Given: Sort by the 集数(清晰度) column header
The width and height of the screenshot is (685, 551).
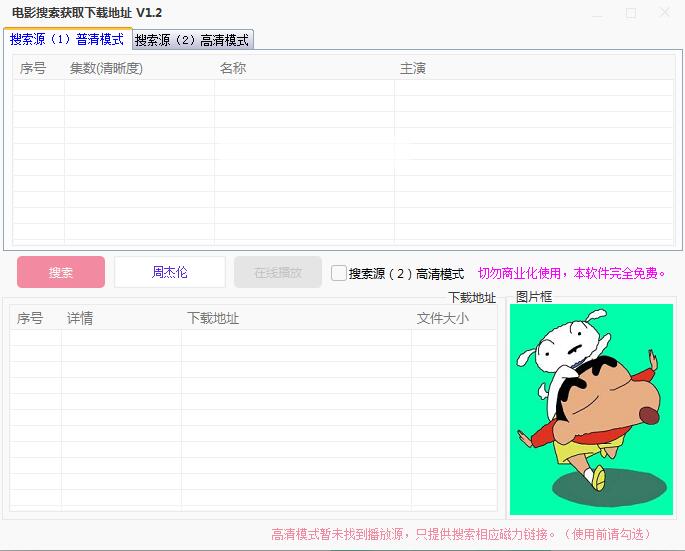Looking at the screenshot, I should [106, 68].
